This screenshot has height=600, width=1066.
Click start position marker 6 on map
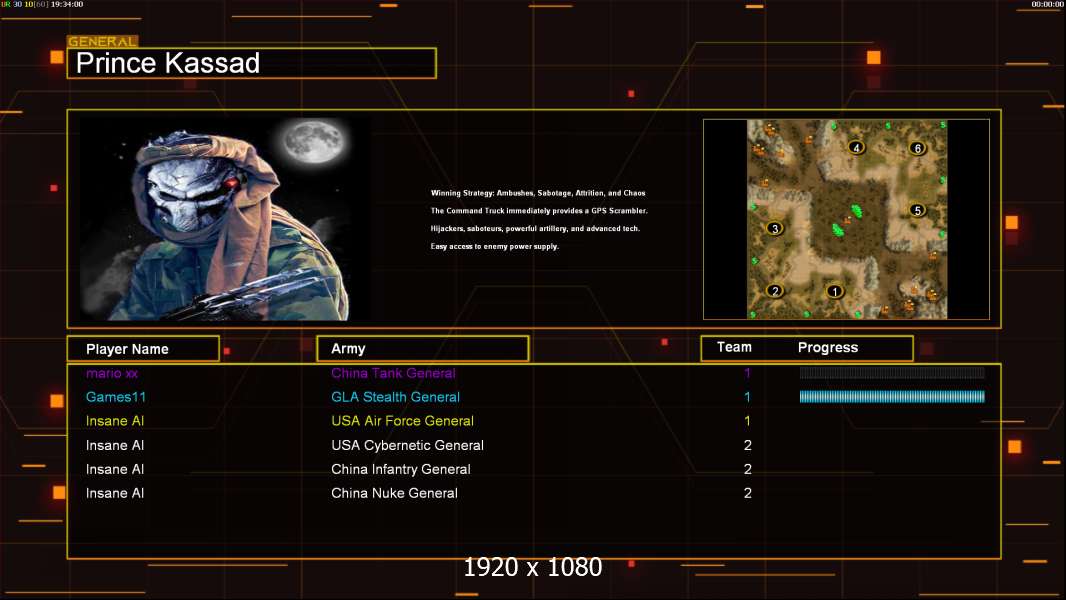[918, 148]
